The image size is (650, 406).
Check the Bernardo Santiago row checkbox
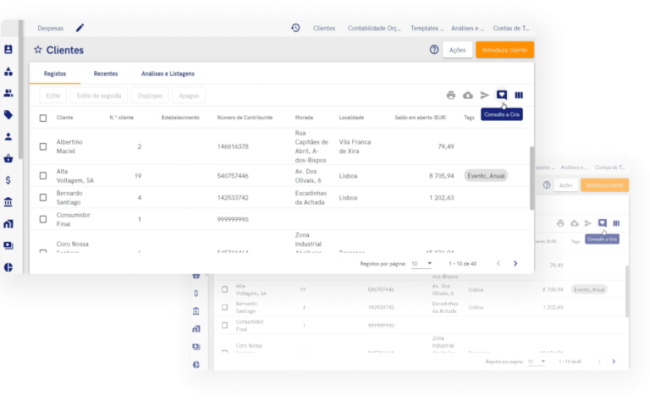[x=43, y=197]
